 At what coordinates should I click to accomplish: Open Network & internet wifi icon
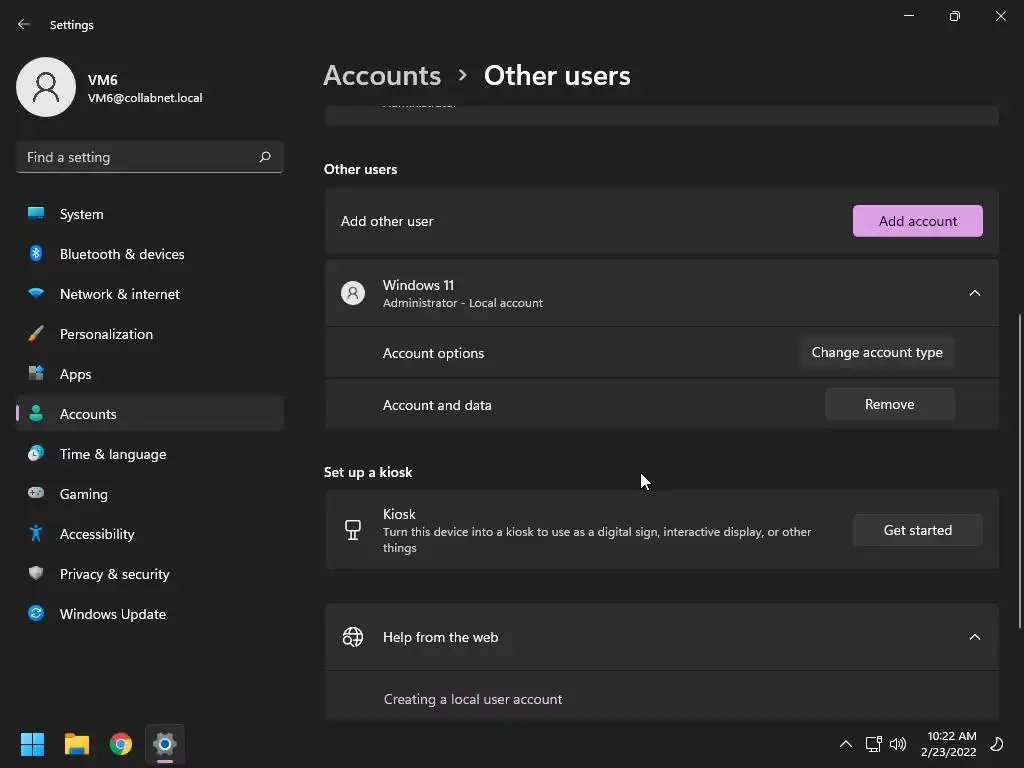click(36, 294)
